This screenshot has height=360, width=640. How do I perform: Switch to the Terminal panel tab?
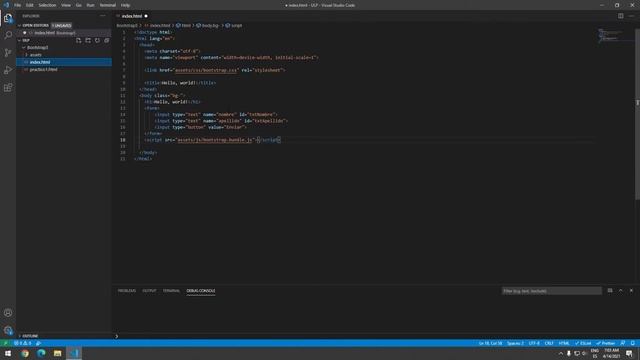[x=171, y=291]
